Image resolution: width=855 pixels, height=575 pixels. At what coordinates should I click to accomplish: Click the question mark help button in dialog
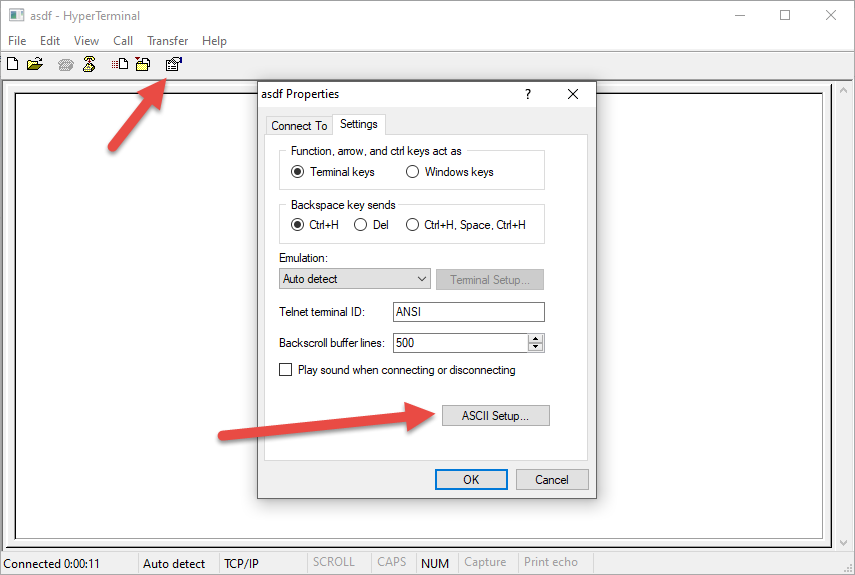coord(527,94)
